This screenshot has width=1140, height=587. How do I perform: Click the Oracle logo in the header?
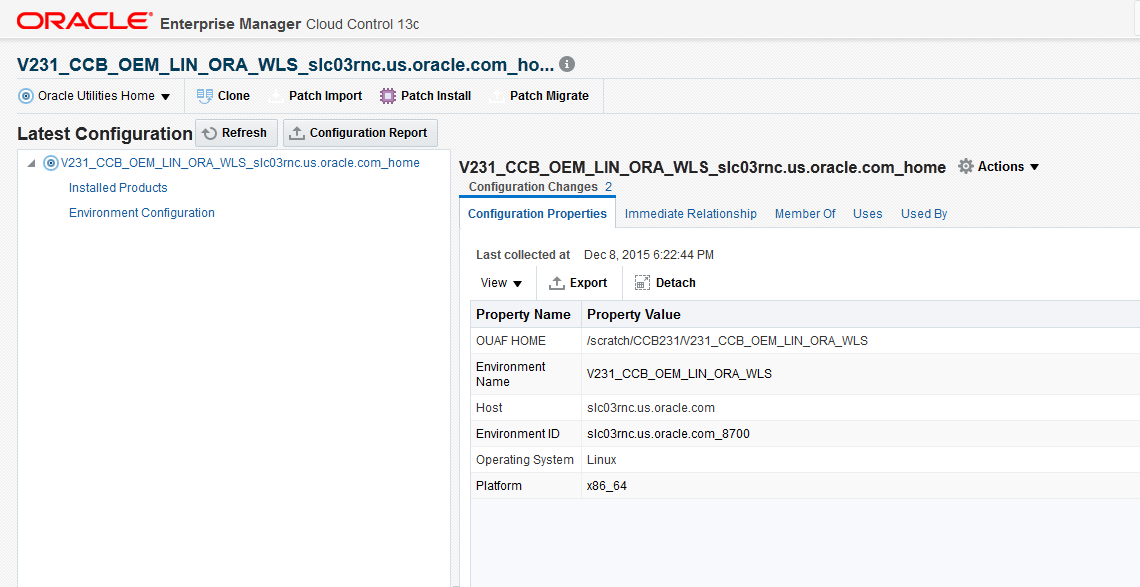pyautogui.click(x=84, y=20)
